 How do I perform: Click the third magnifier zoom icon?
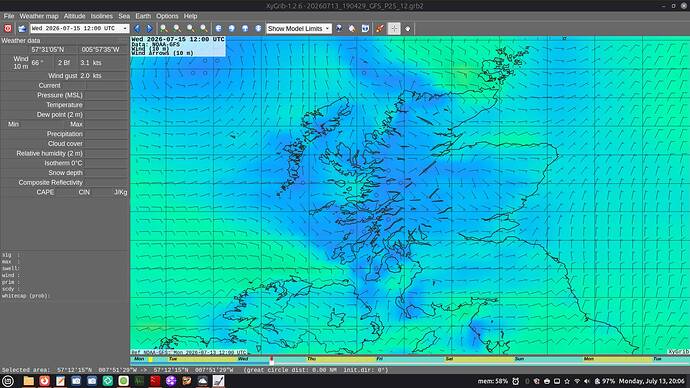(191, 28)
